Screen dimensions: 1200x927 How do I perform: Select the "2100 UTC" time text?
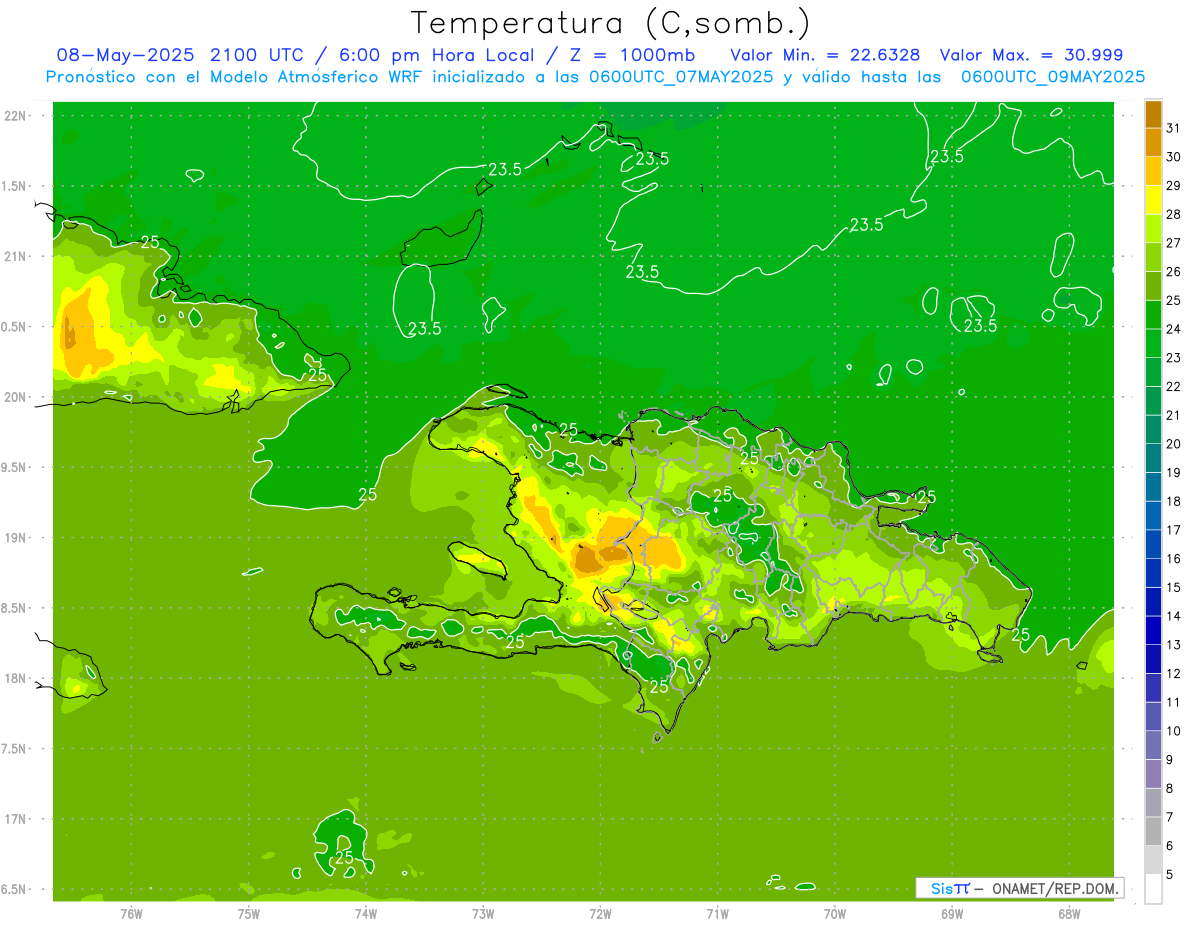260,55
